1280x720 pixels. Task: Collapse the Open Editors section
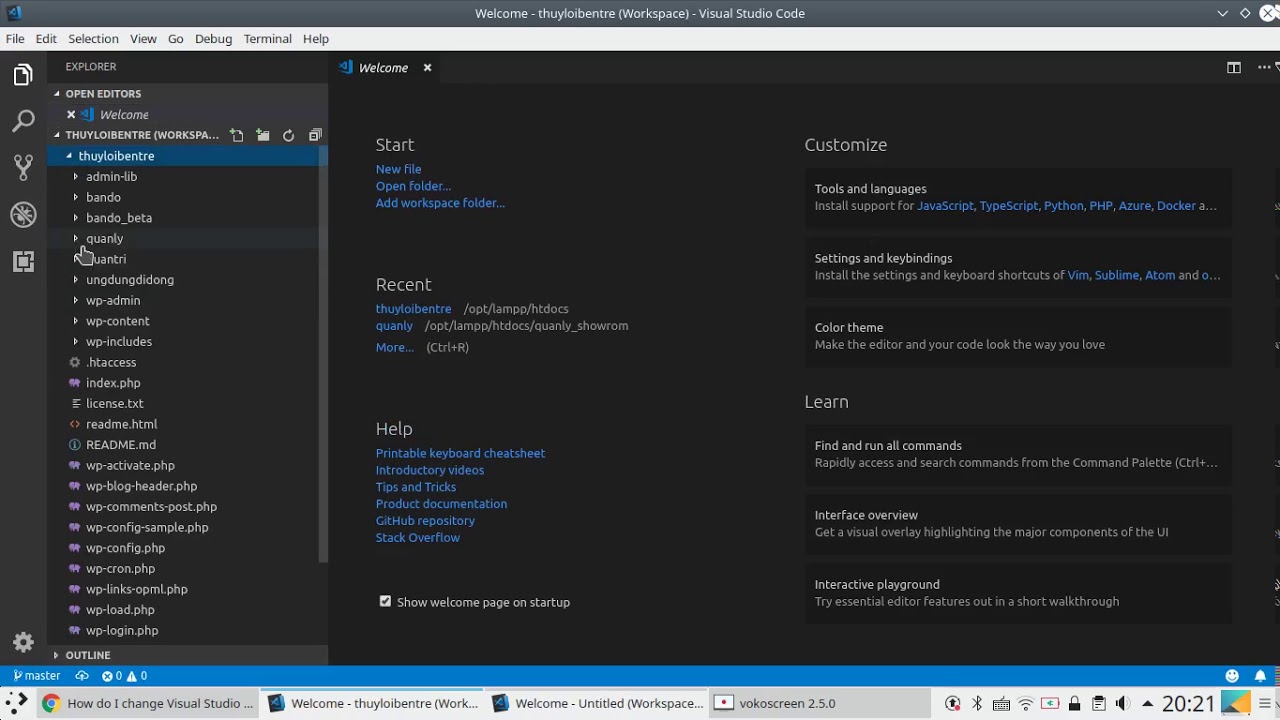coord(188,94)
